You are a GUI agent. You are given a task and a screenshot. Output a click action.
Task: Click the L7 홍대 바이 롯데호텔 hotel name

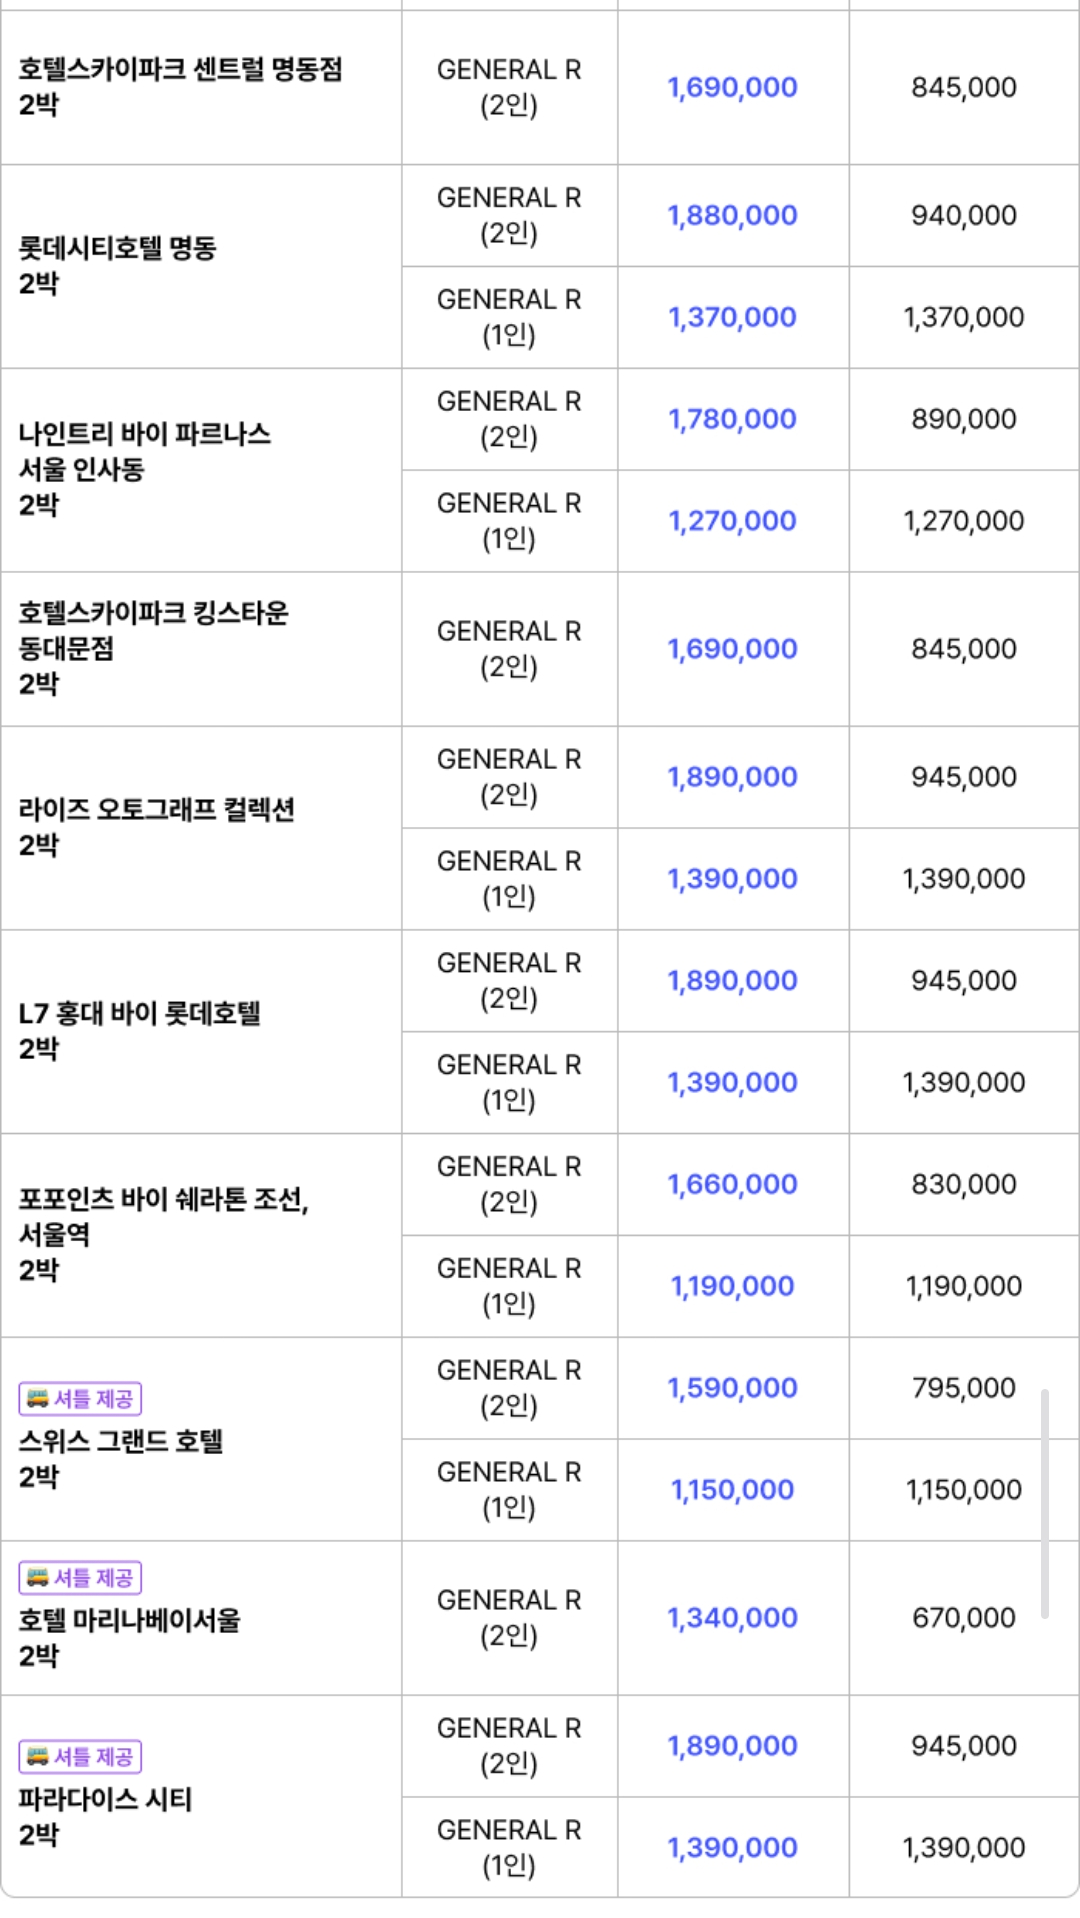click(140, 1013)
